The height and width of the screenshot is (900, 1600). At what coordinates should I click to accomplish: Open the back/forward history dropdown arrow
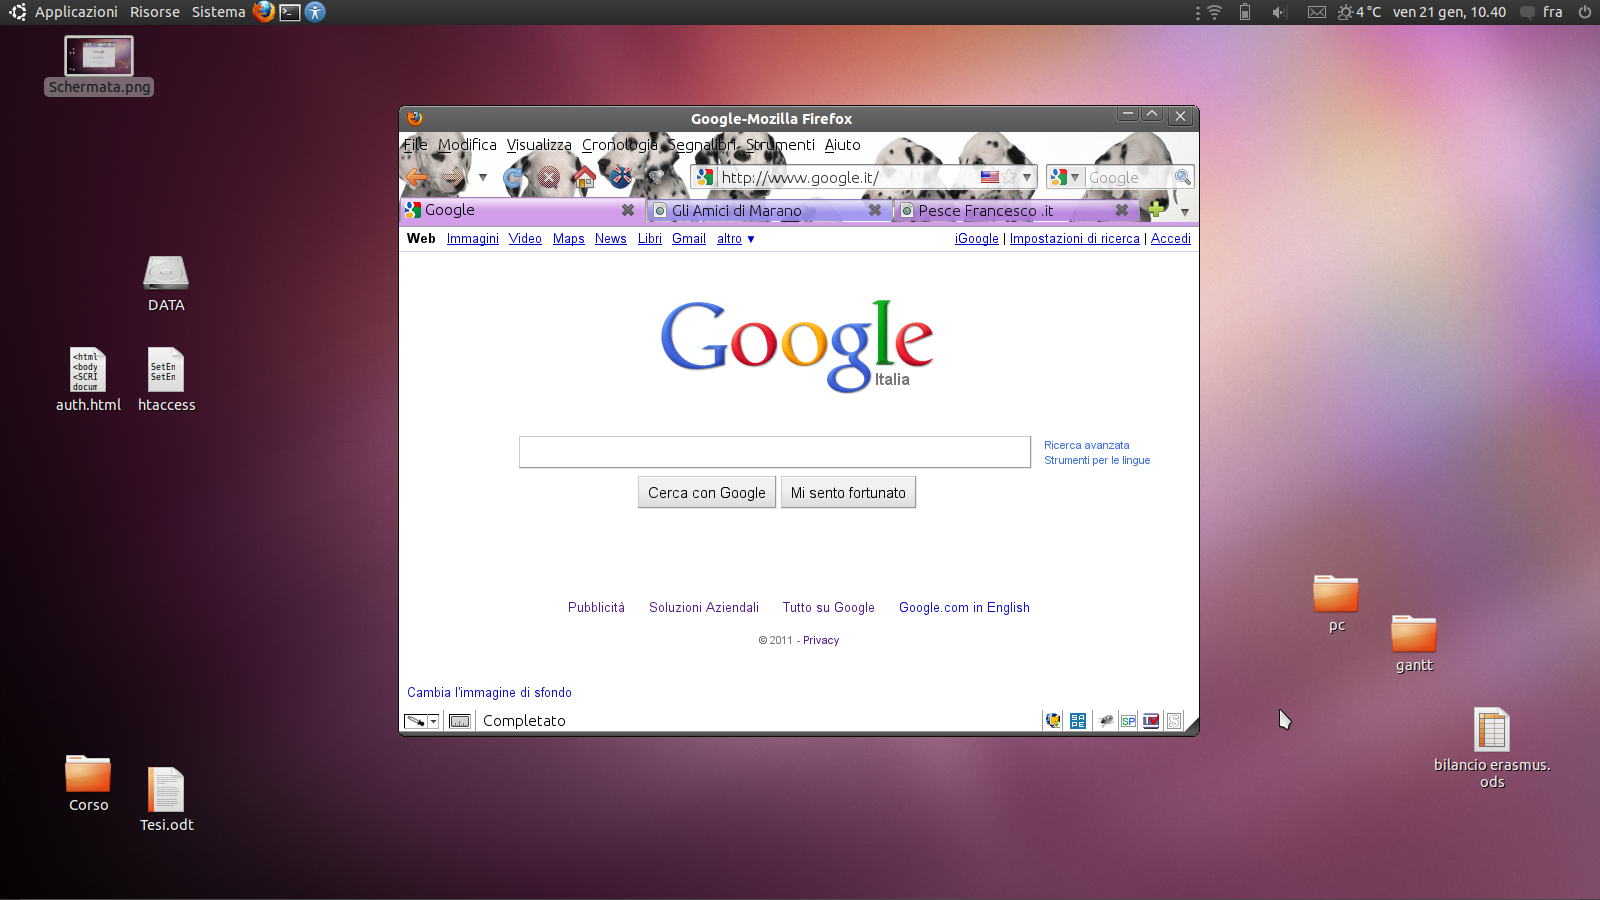pyautogui.click(x=483, y=178)
